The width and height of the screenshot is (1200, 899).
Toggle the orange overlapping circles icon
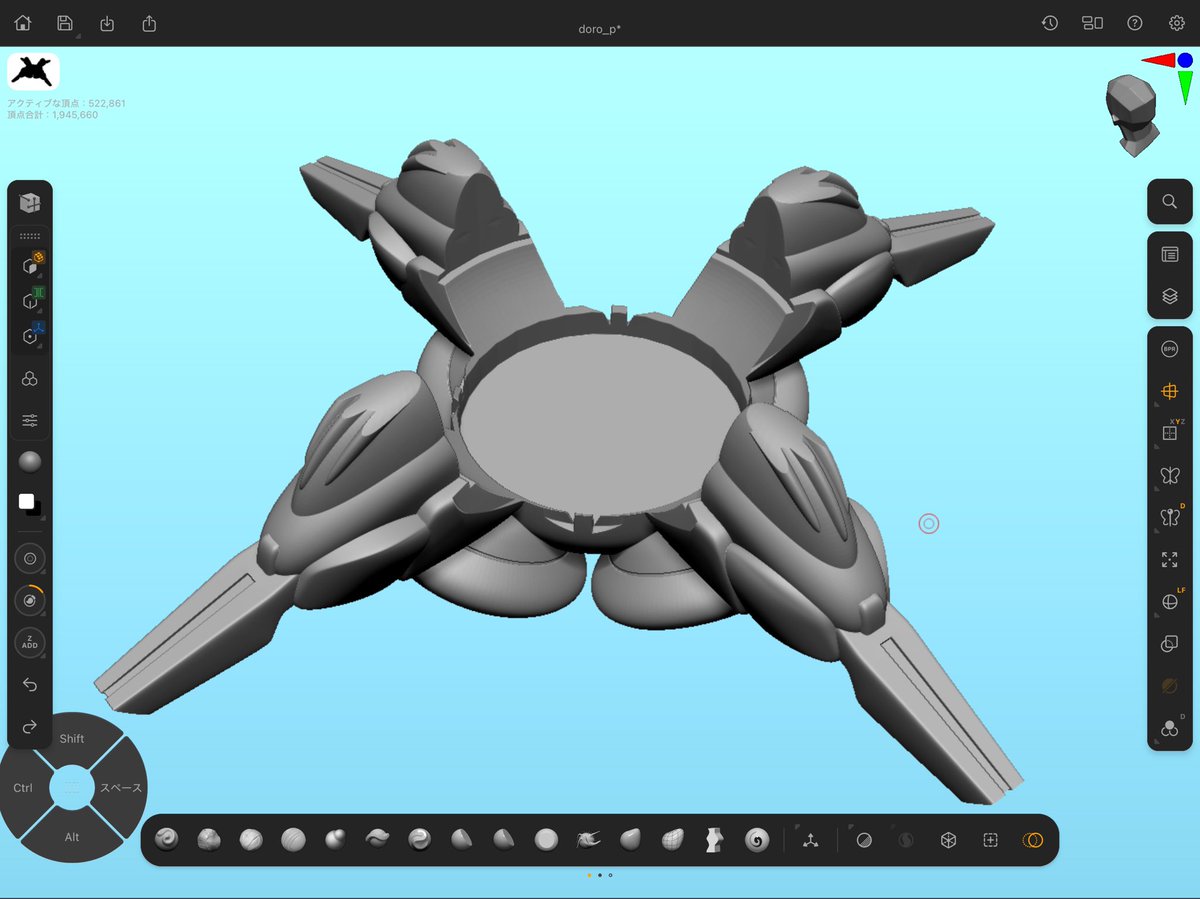pos(1033,840)
